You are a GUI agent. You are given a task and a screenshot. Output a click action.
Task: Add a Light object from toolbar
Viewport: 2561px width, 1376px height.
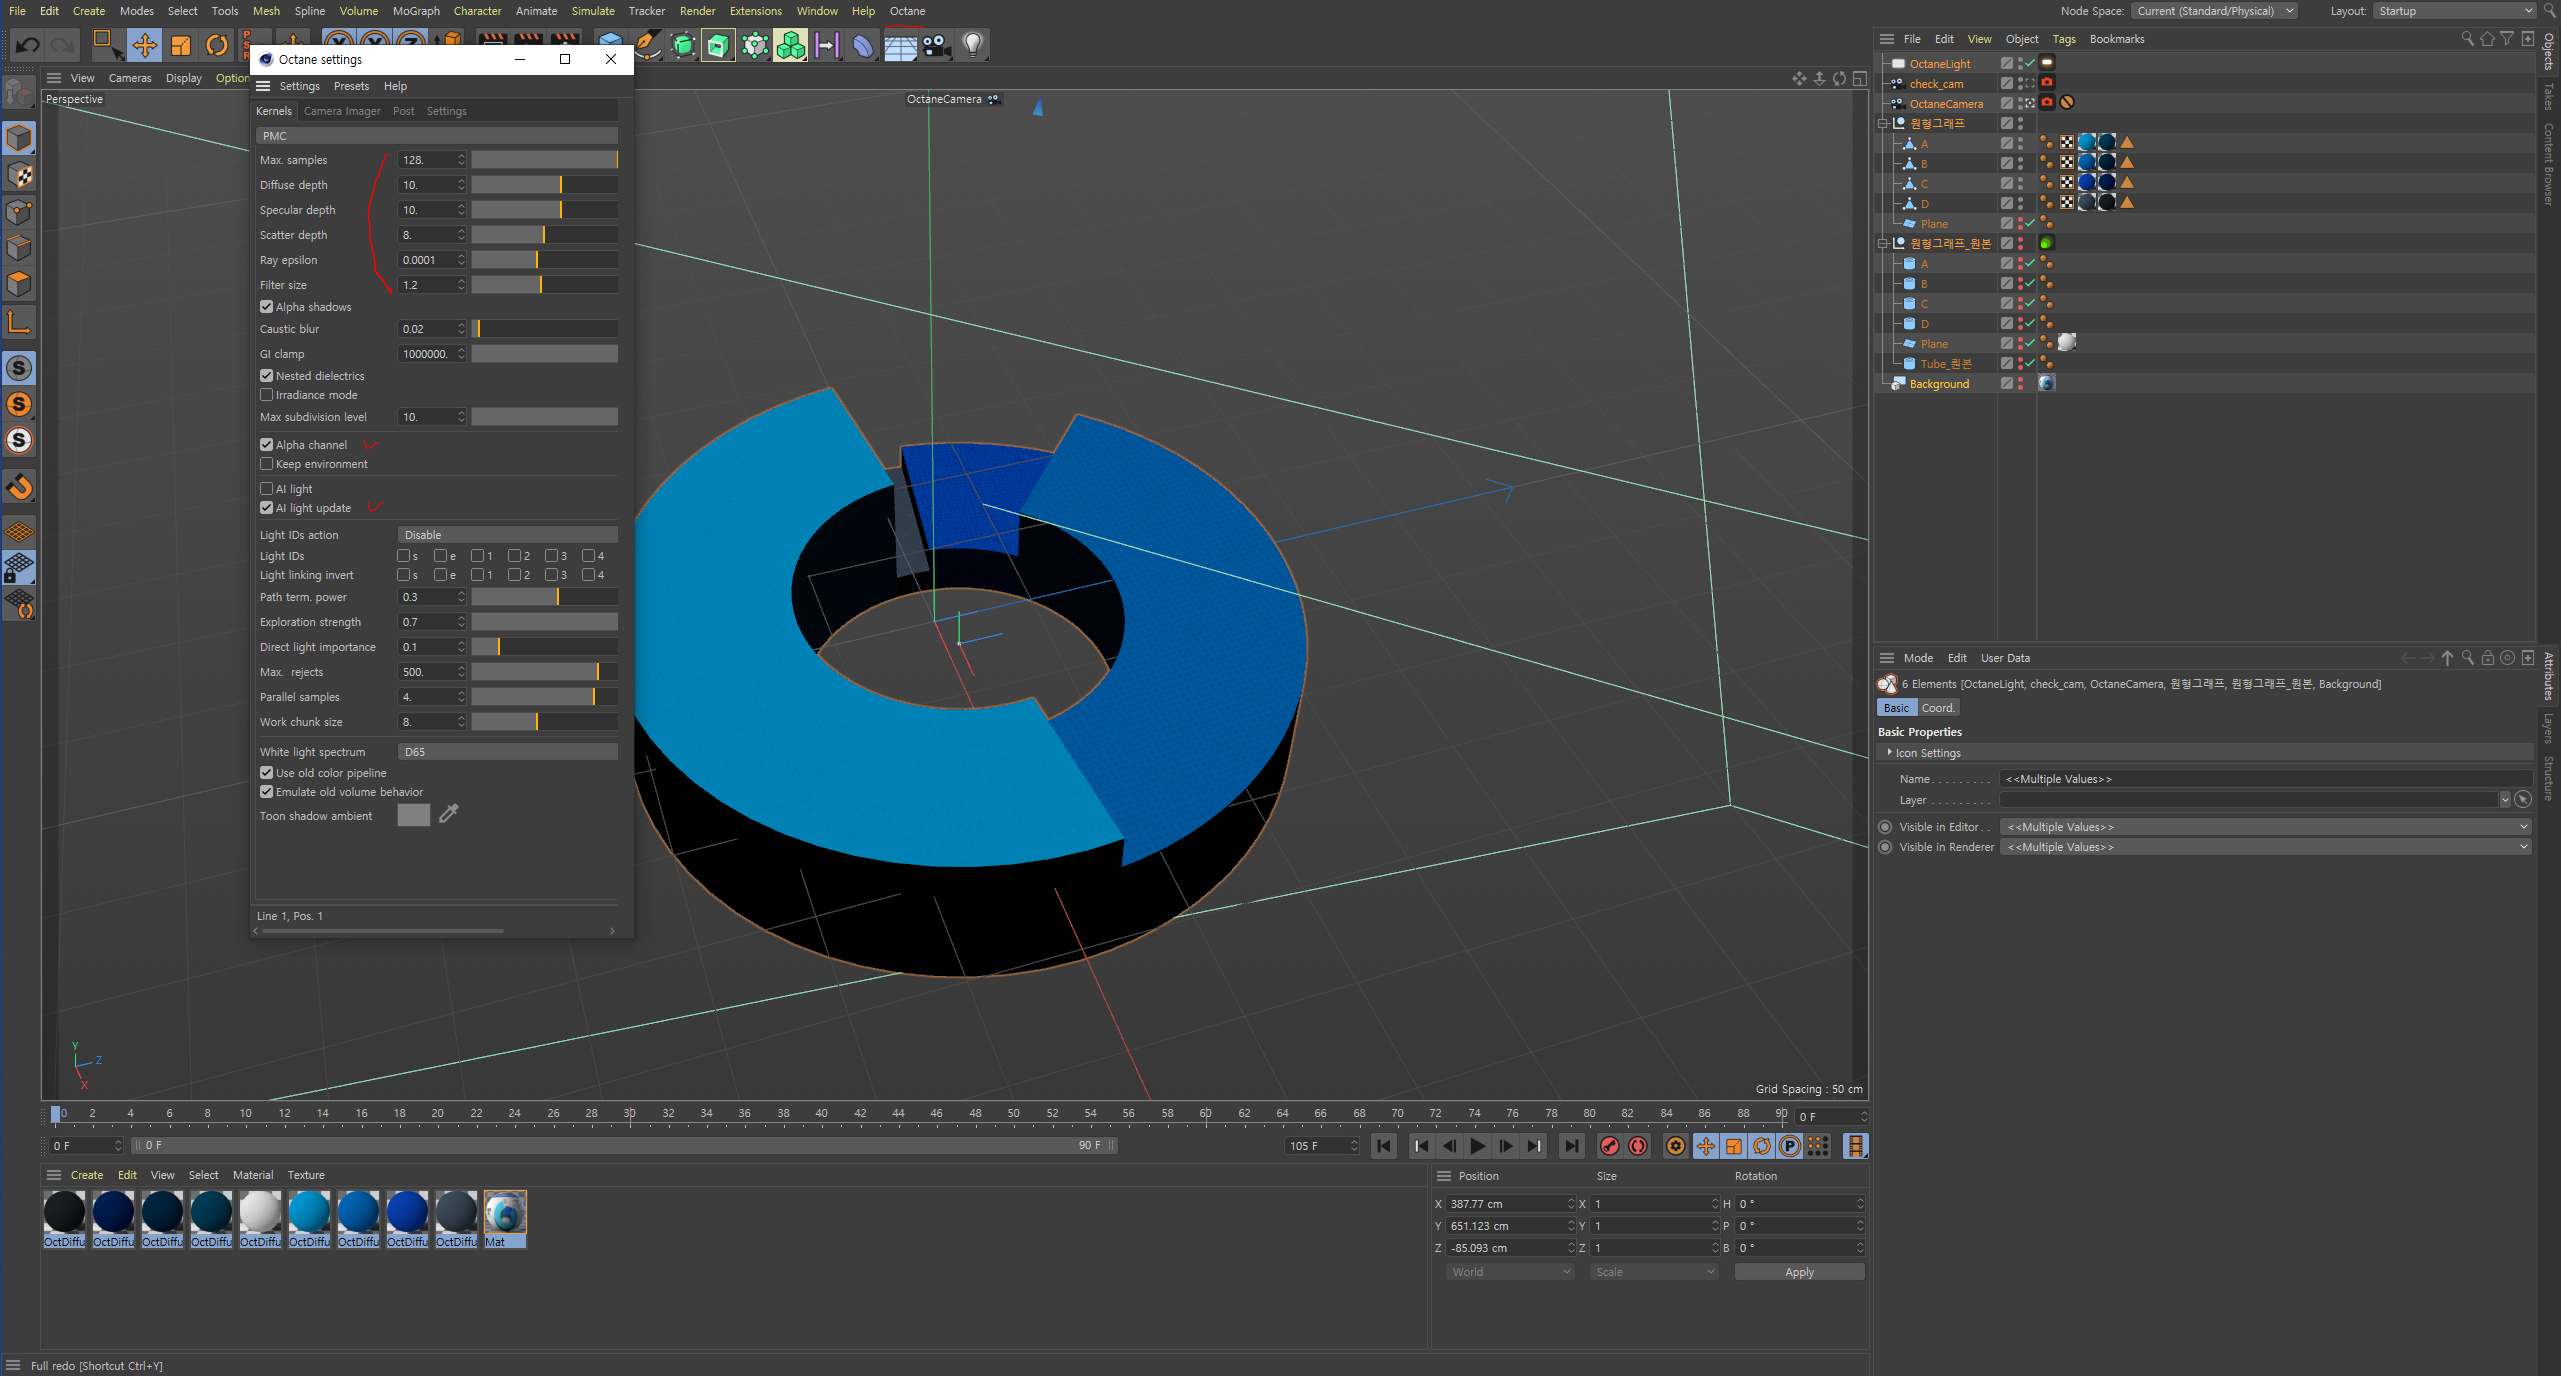(972, 45)
